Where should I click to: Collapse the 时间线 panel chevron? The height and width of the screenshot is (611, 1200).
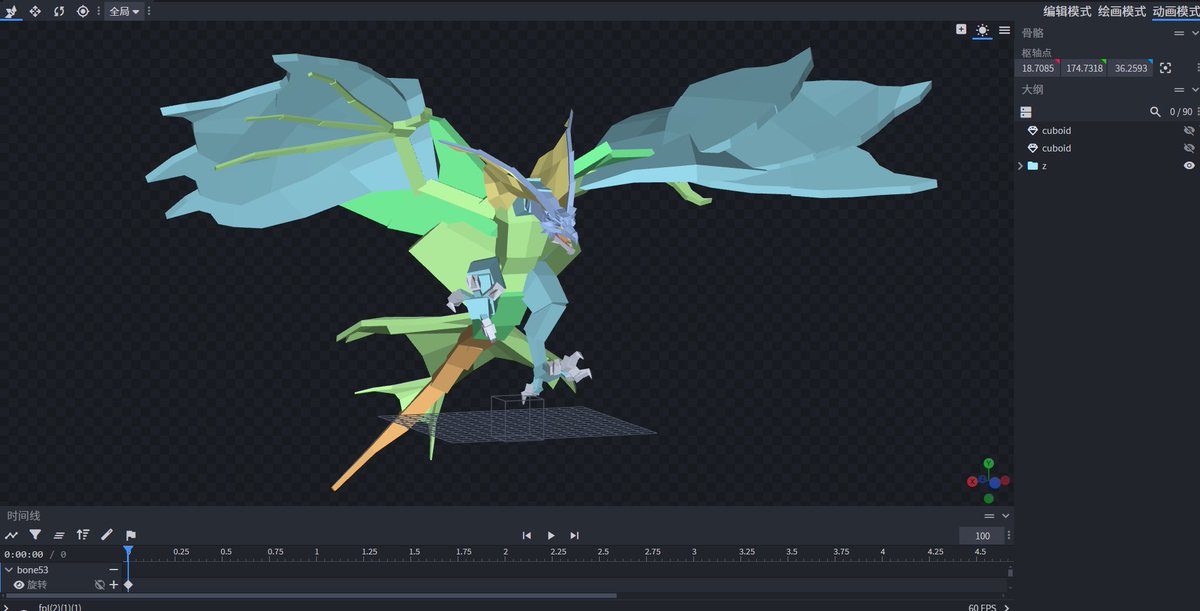pos(1006,516)
